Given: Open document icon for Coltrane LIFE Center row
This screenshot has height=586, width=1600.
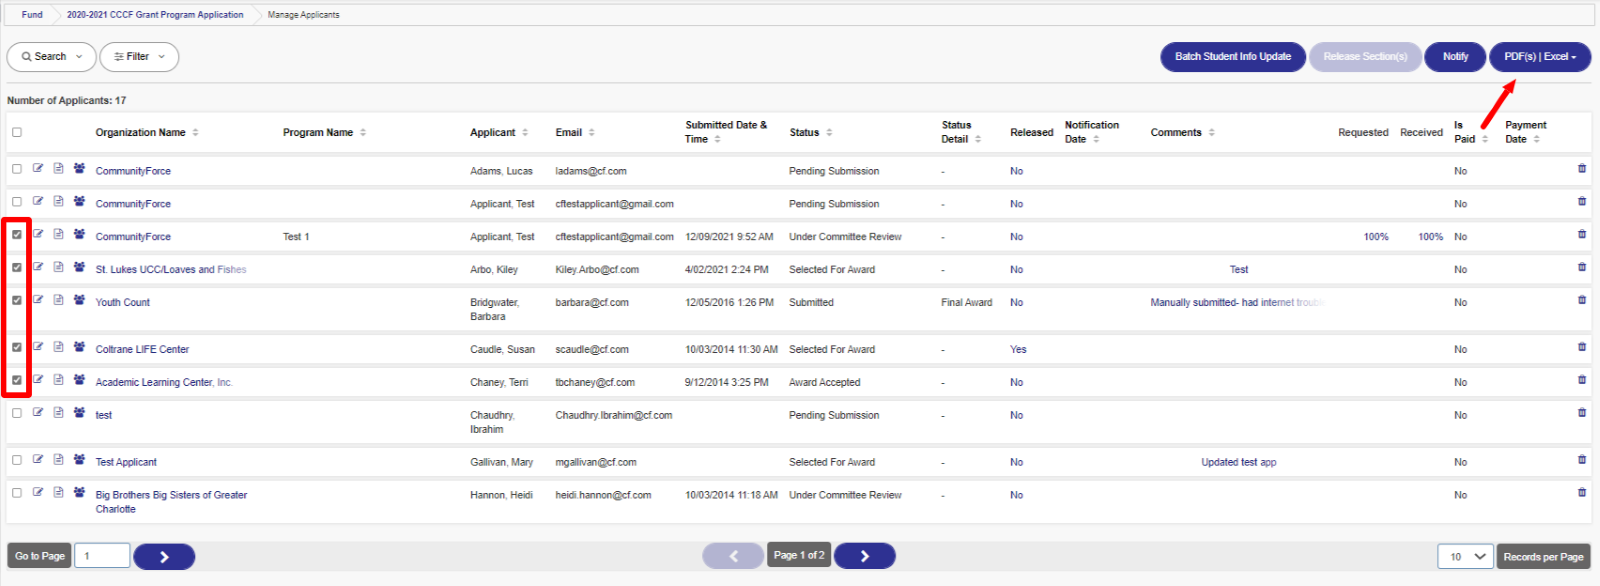Looking at the screenshot, I should [x=58, y=347].
